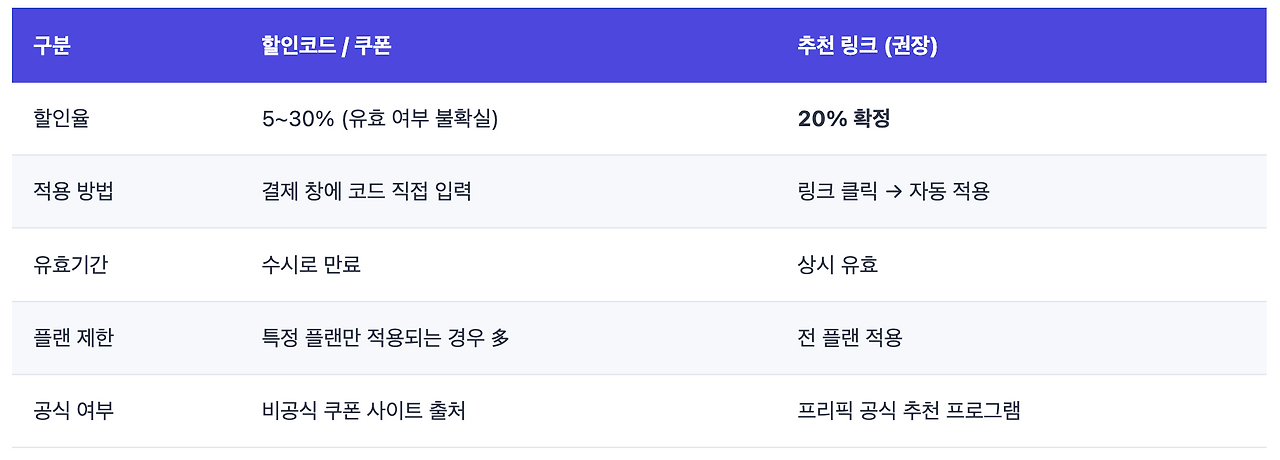This screenshot has width=1280, height=460.
Task: Click the 상시 유효 cell
Action: point(837,265)
